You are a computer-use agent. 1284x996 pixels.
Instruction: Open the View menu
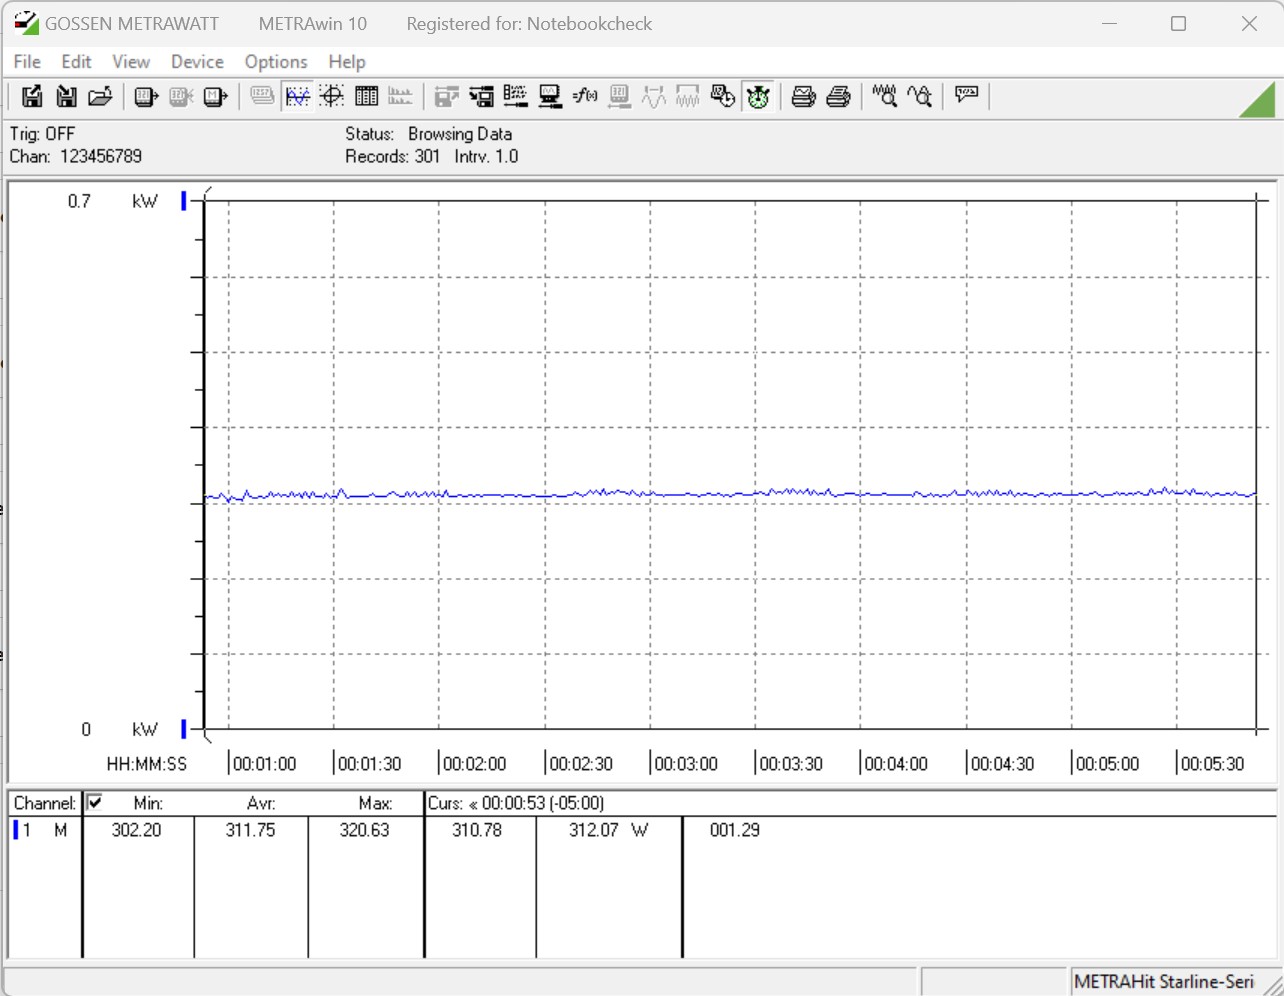[131, 62]
